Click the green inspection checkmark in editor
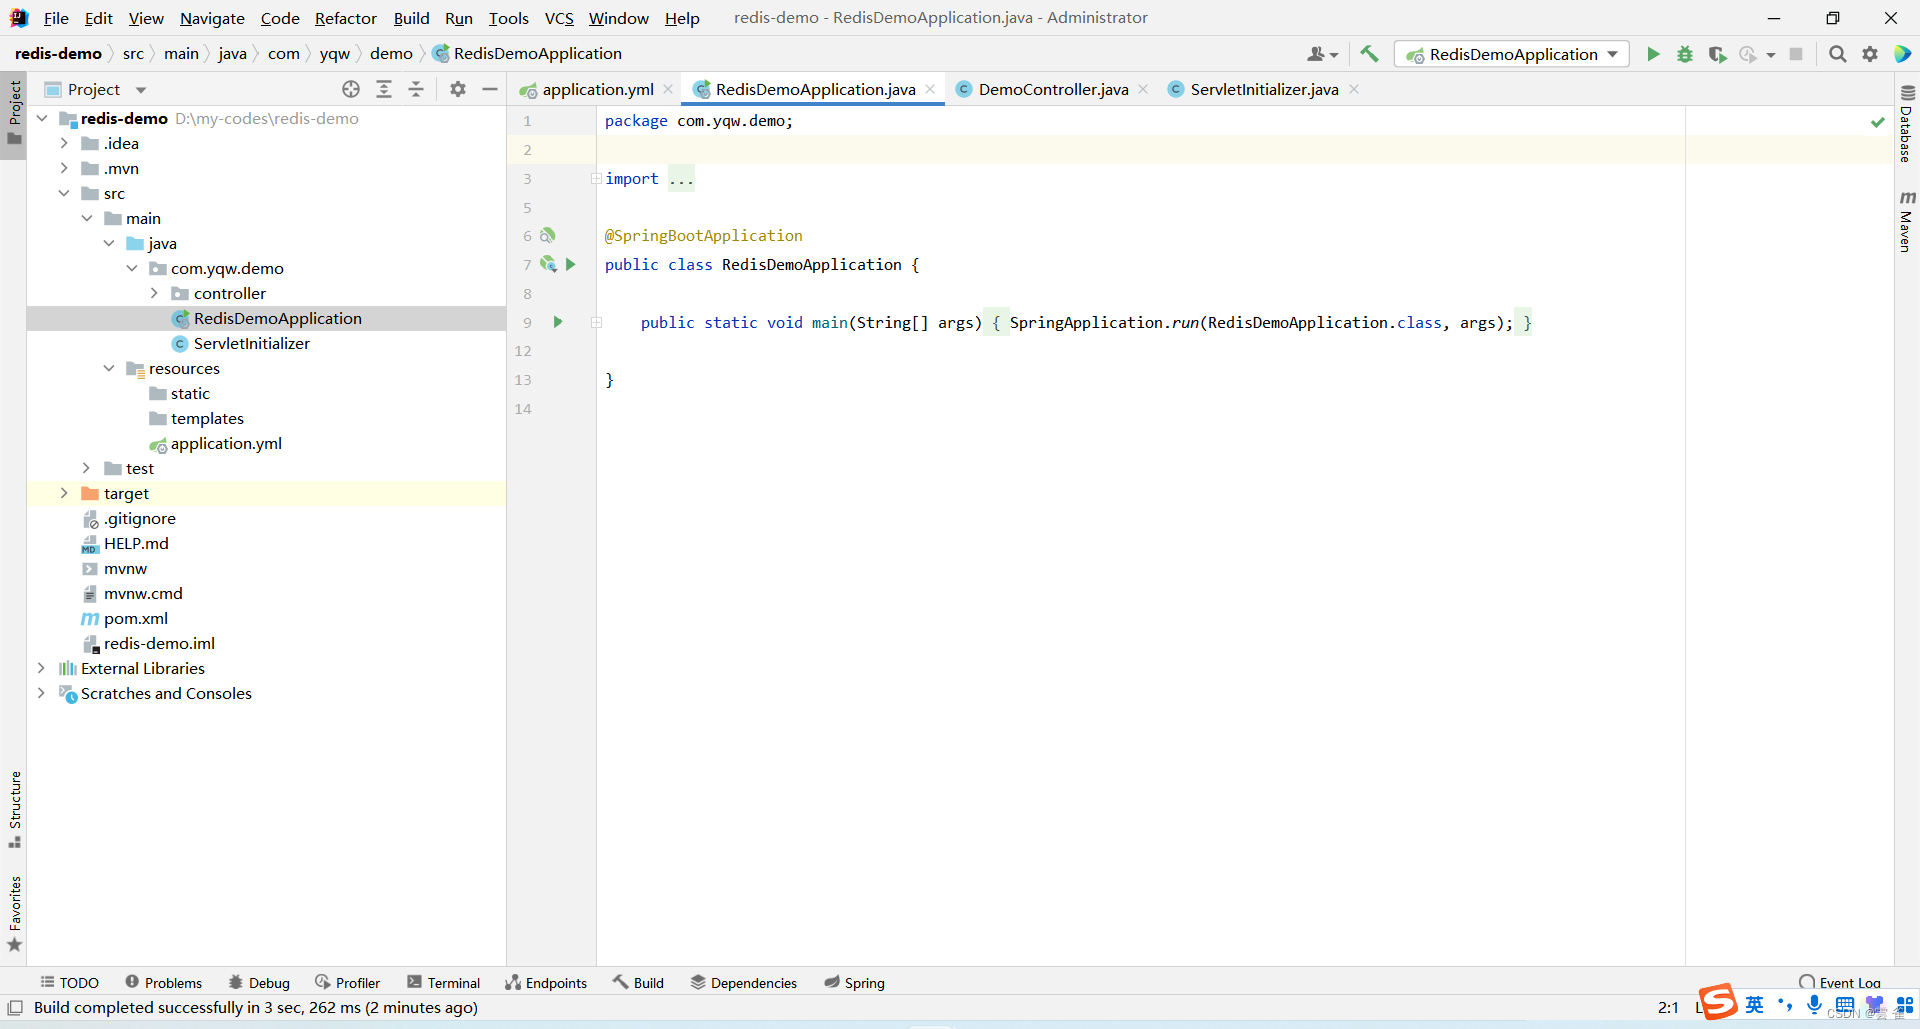 1878,122
